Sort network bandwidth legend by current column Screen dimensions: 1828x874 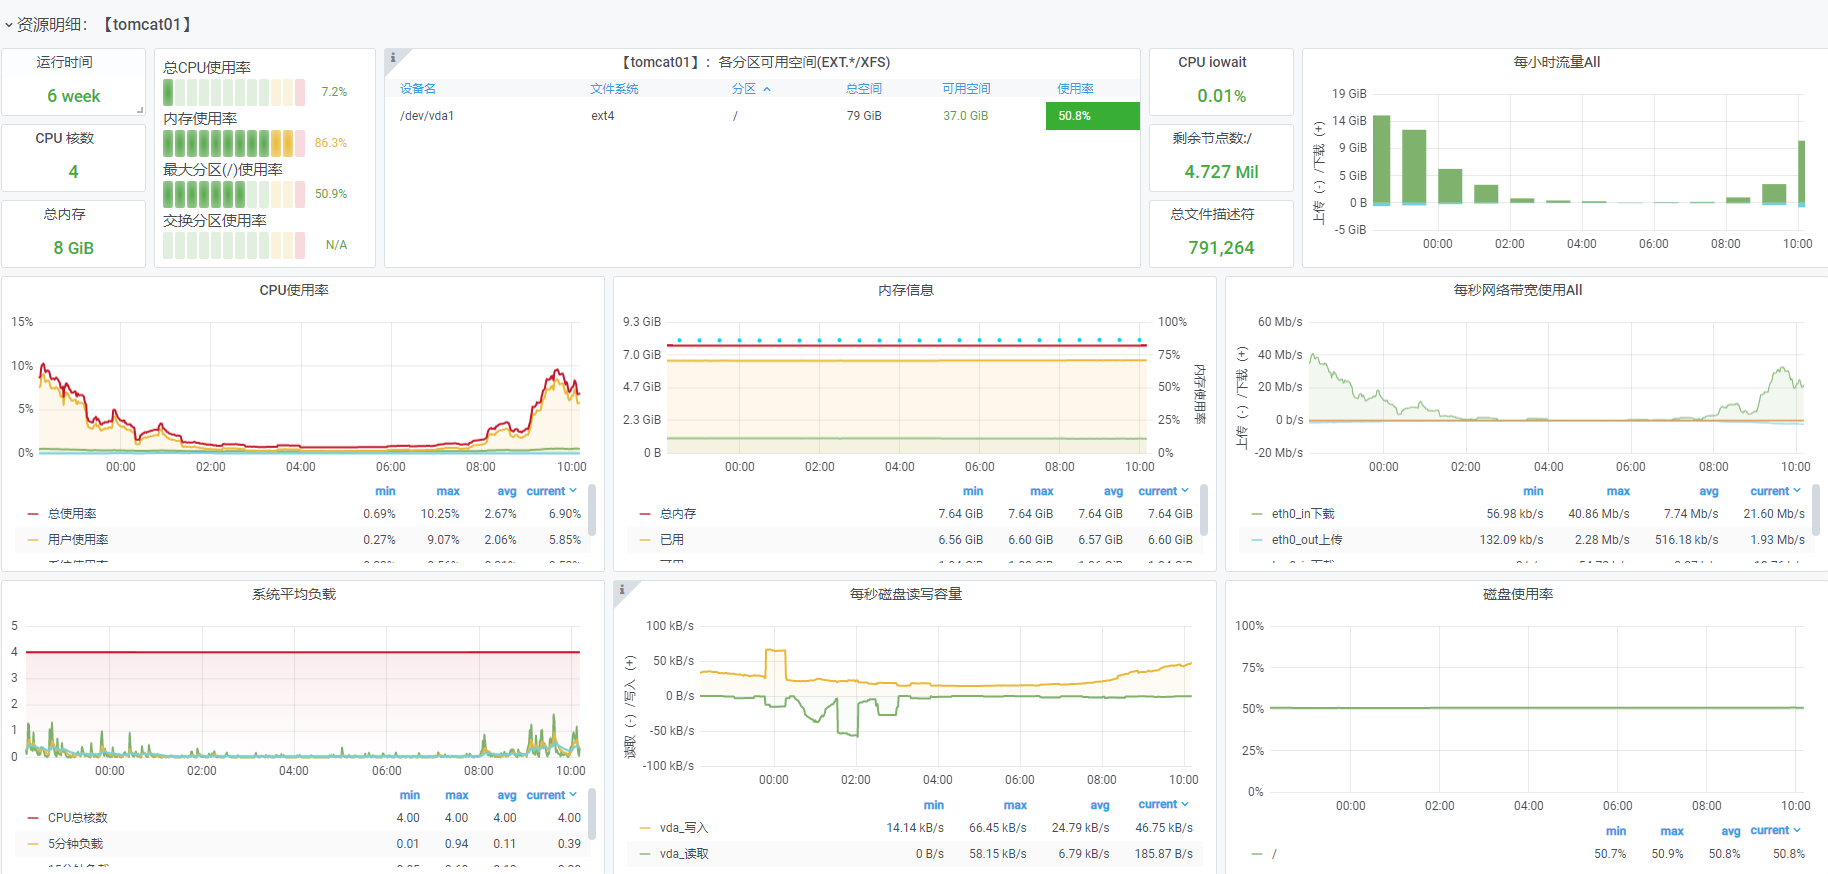click(1775, 491)
